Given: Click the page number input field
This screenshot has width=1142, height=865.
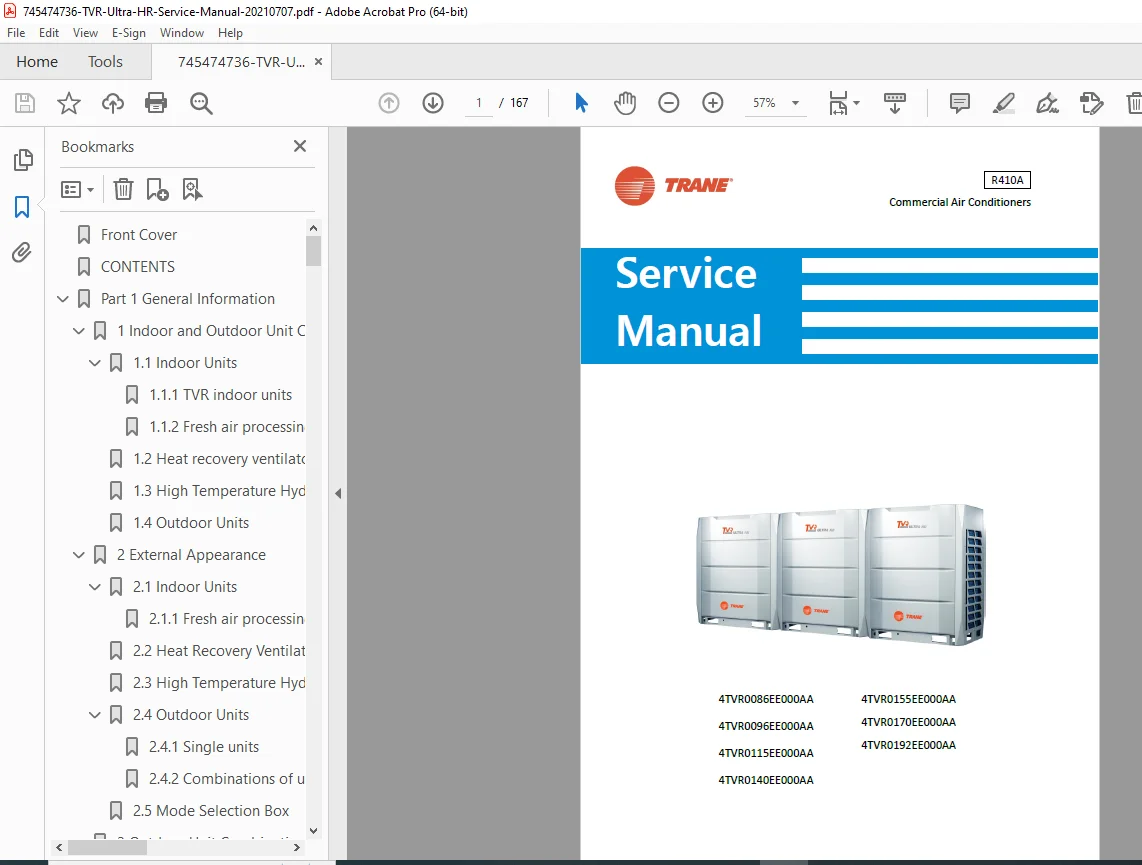Looking at the screenshot, I should 479,103.
